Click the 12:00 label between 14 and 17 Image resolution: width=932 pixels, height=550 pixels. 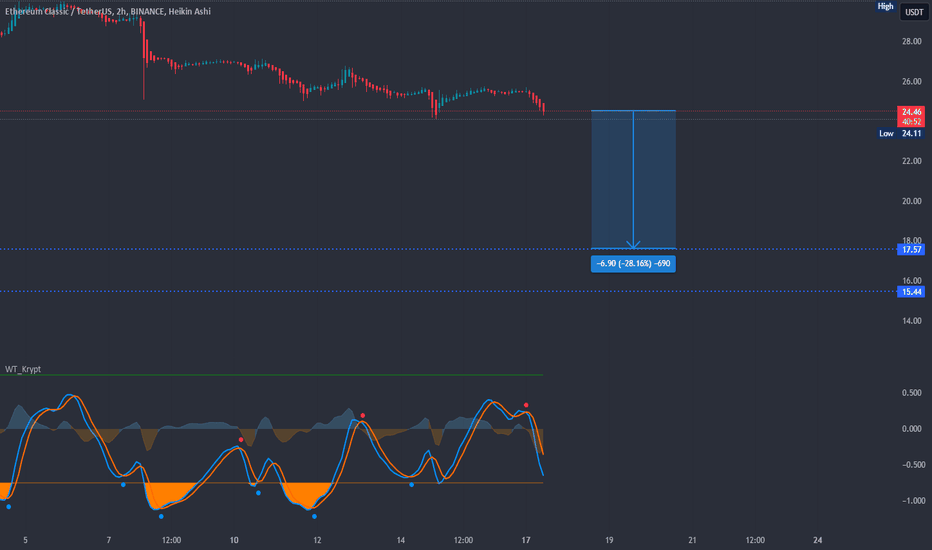click(464, 540)
